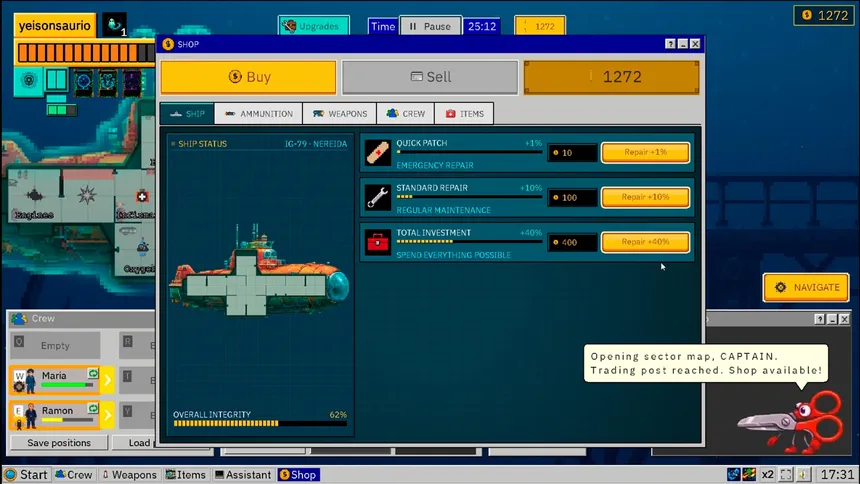Click the Shop taskbar entry

(x=298, y=475)
